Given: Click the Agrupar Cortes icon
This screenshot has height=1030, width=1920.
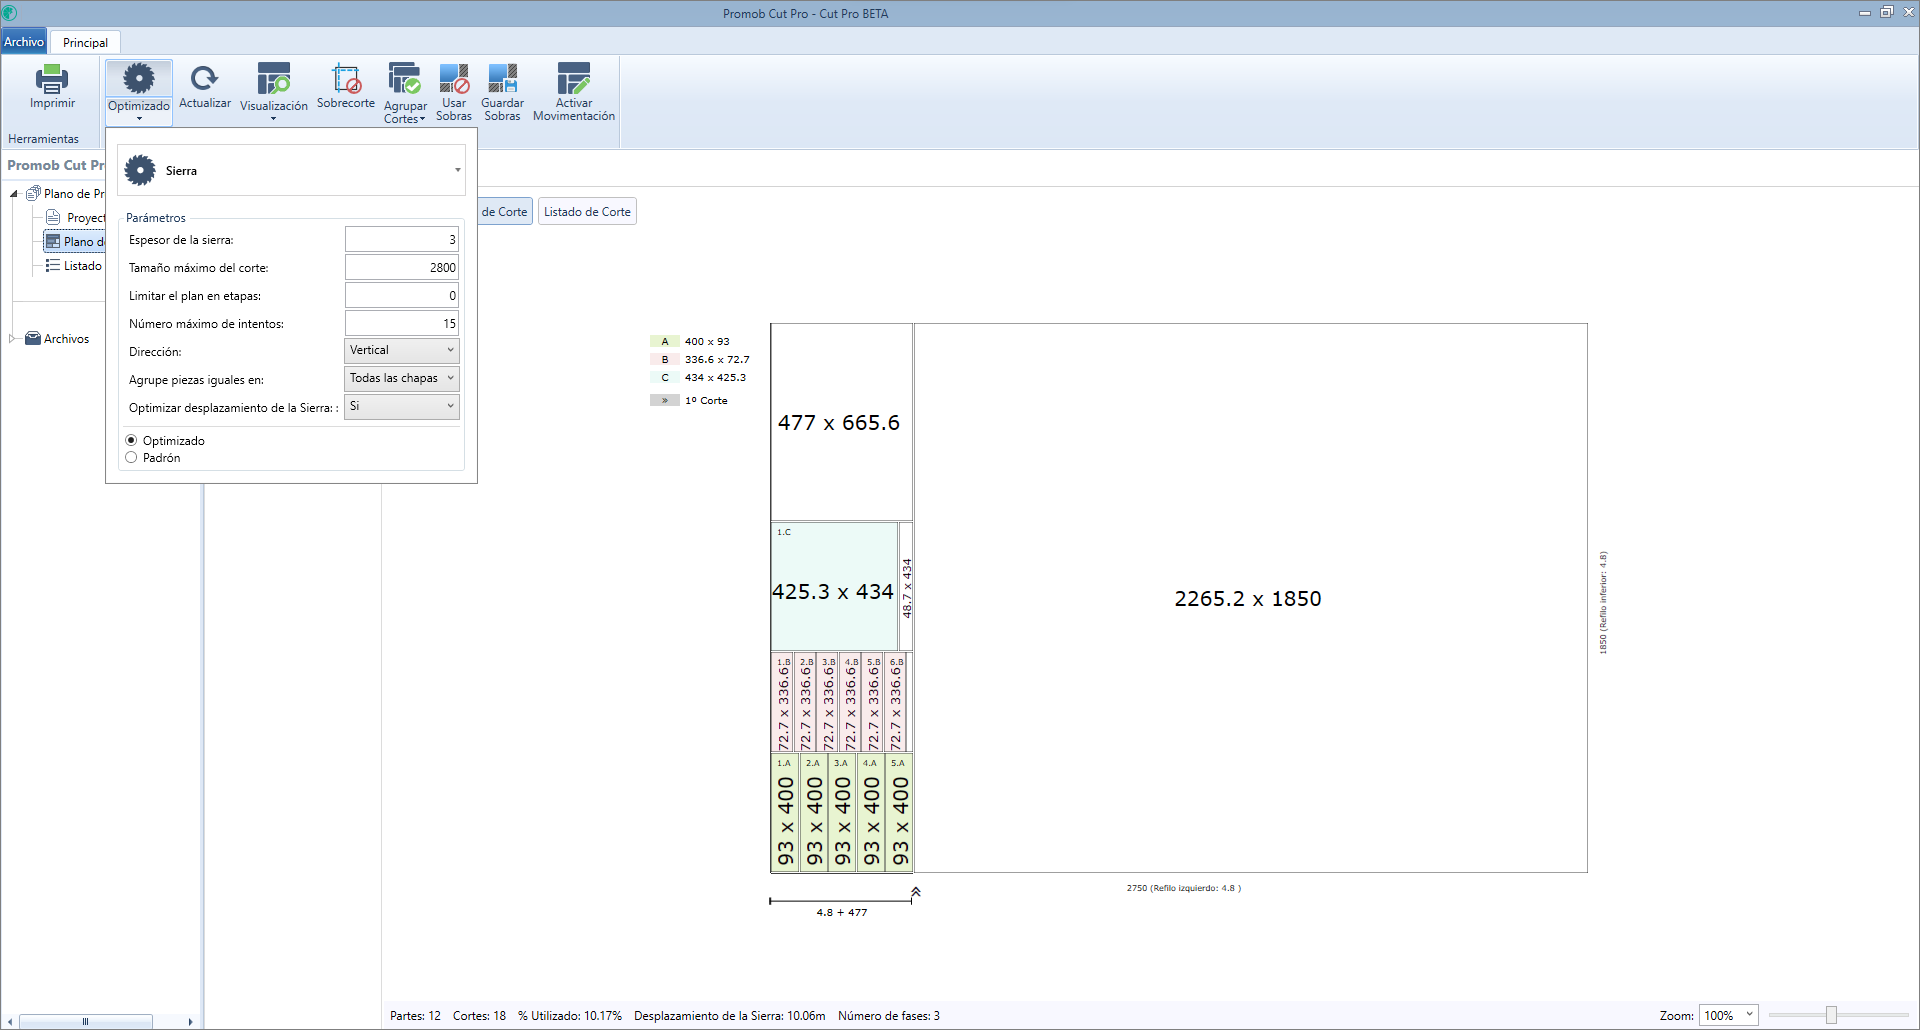Looking at the screenshot, I should [405, 79].
